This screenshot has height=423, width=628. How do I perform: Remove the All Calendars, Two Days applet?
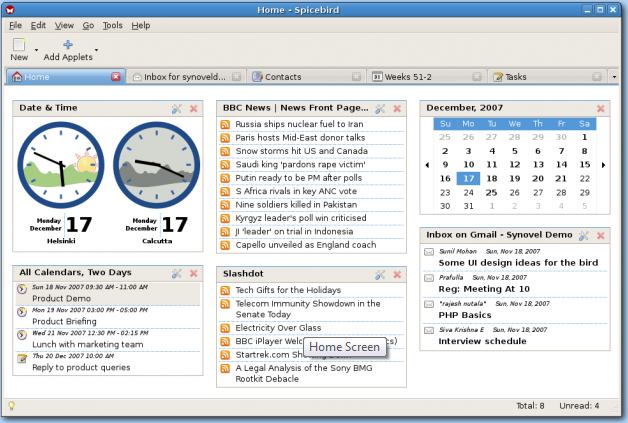click(193, 274)
